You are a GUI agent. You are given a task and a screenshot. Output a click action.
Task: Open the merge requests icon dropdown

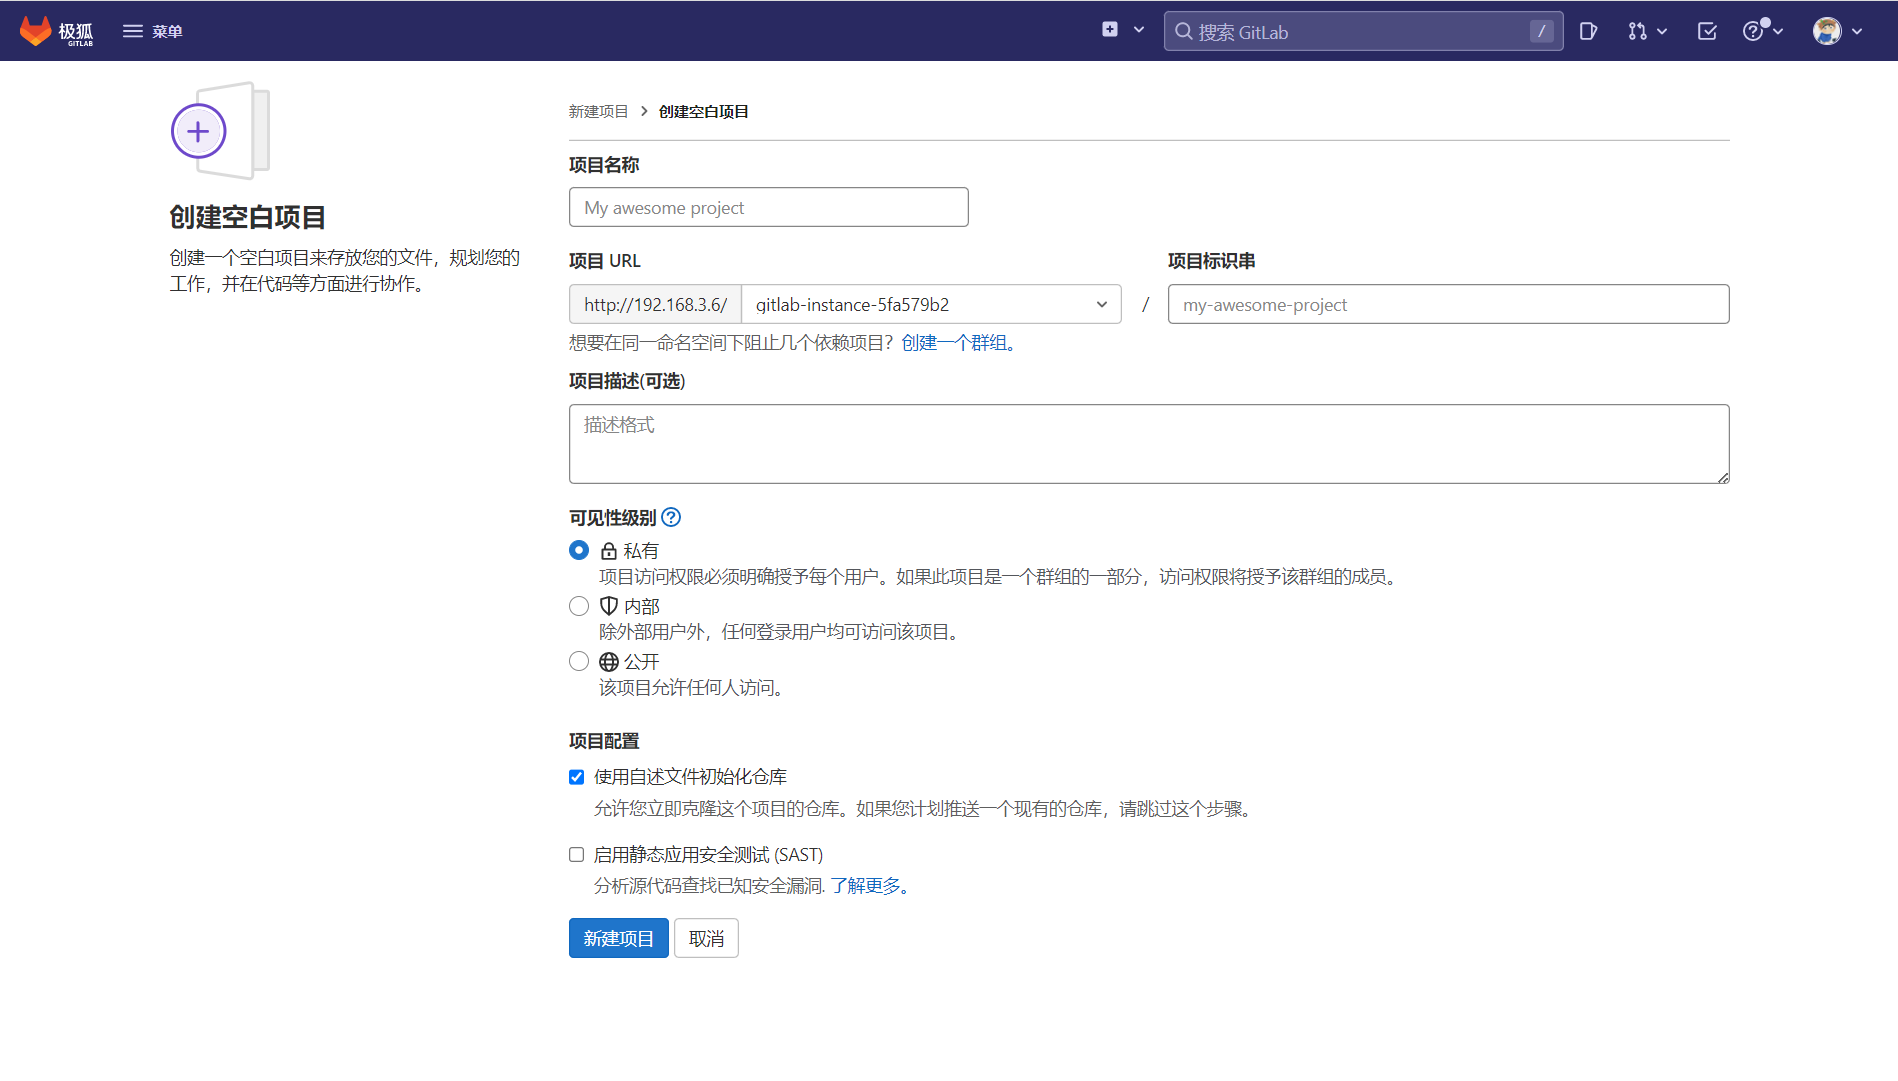[x=1646, y=31]
